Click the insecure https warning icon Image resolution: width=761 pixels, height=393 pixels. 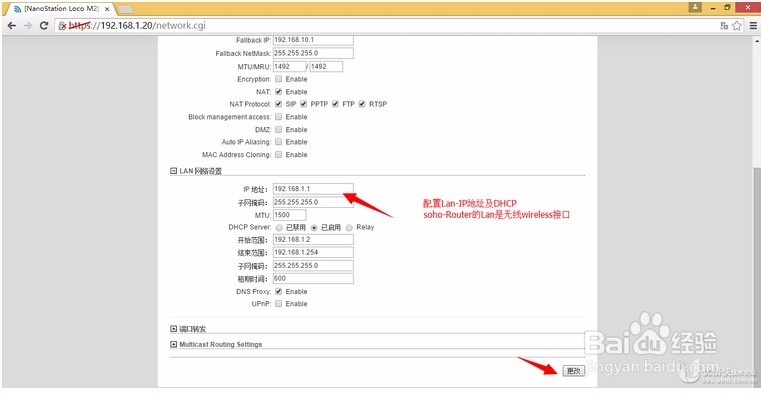click(x=62, y=26)
